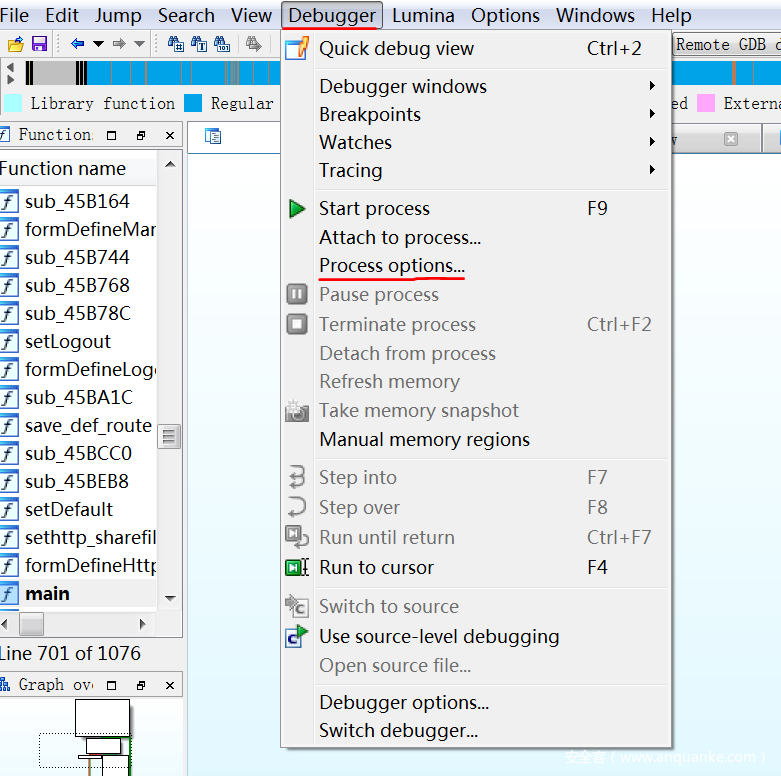781x776 pixels.
Task: Click the navigation band left arrow
Action: (10, 67)
